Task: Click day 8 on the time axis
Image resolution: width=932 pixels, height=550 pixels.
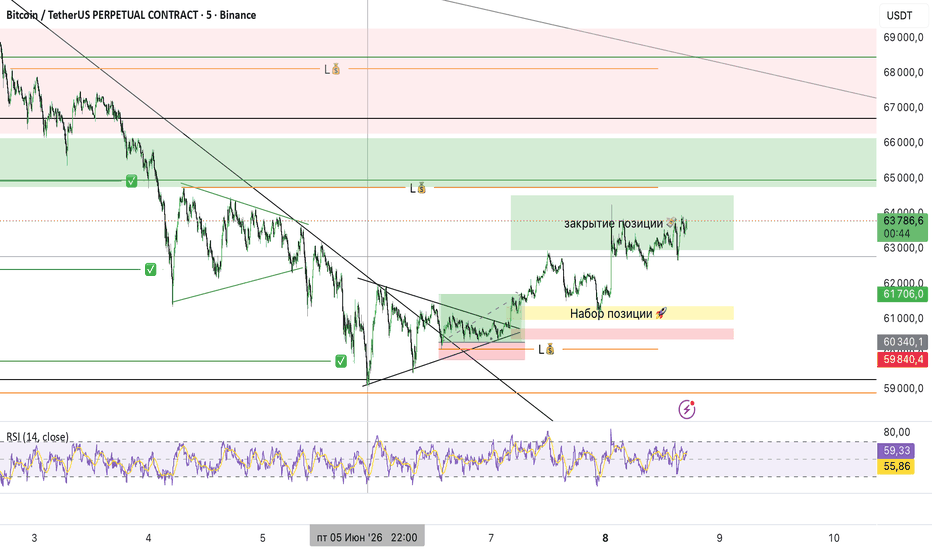Action: (605, 538)
